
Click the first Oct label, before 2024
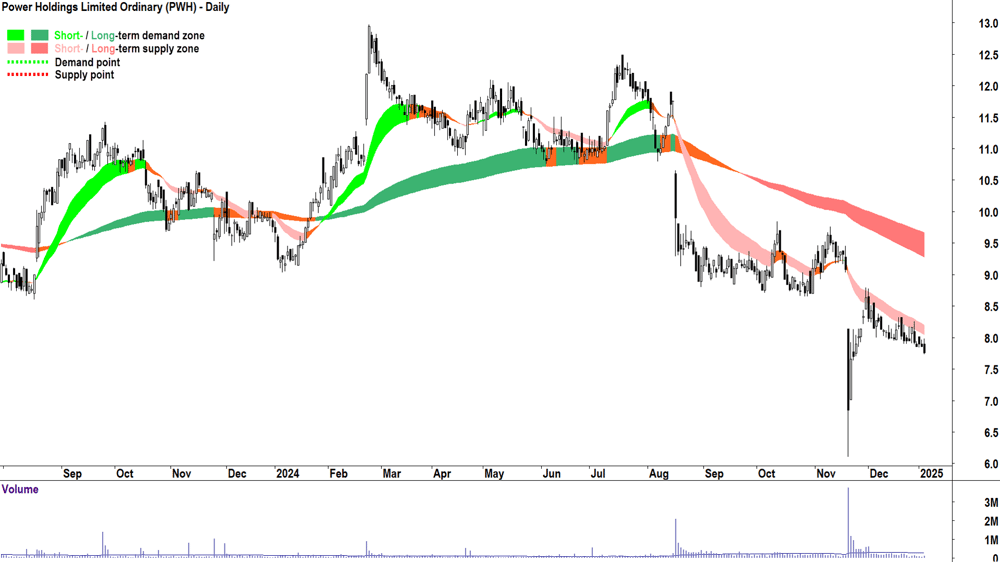tap(125, 474)
